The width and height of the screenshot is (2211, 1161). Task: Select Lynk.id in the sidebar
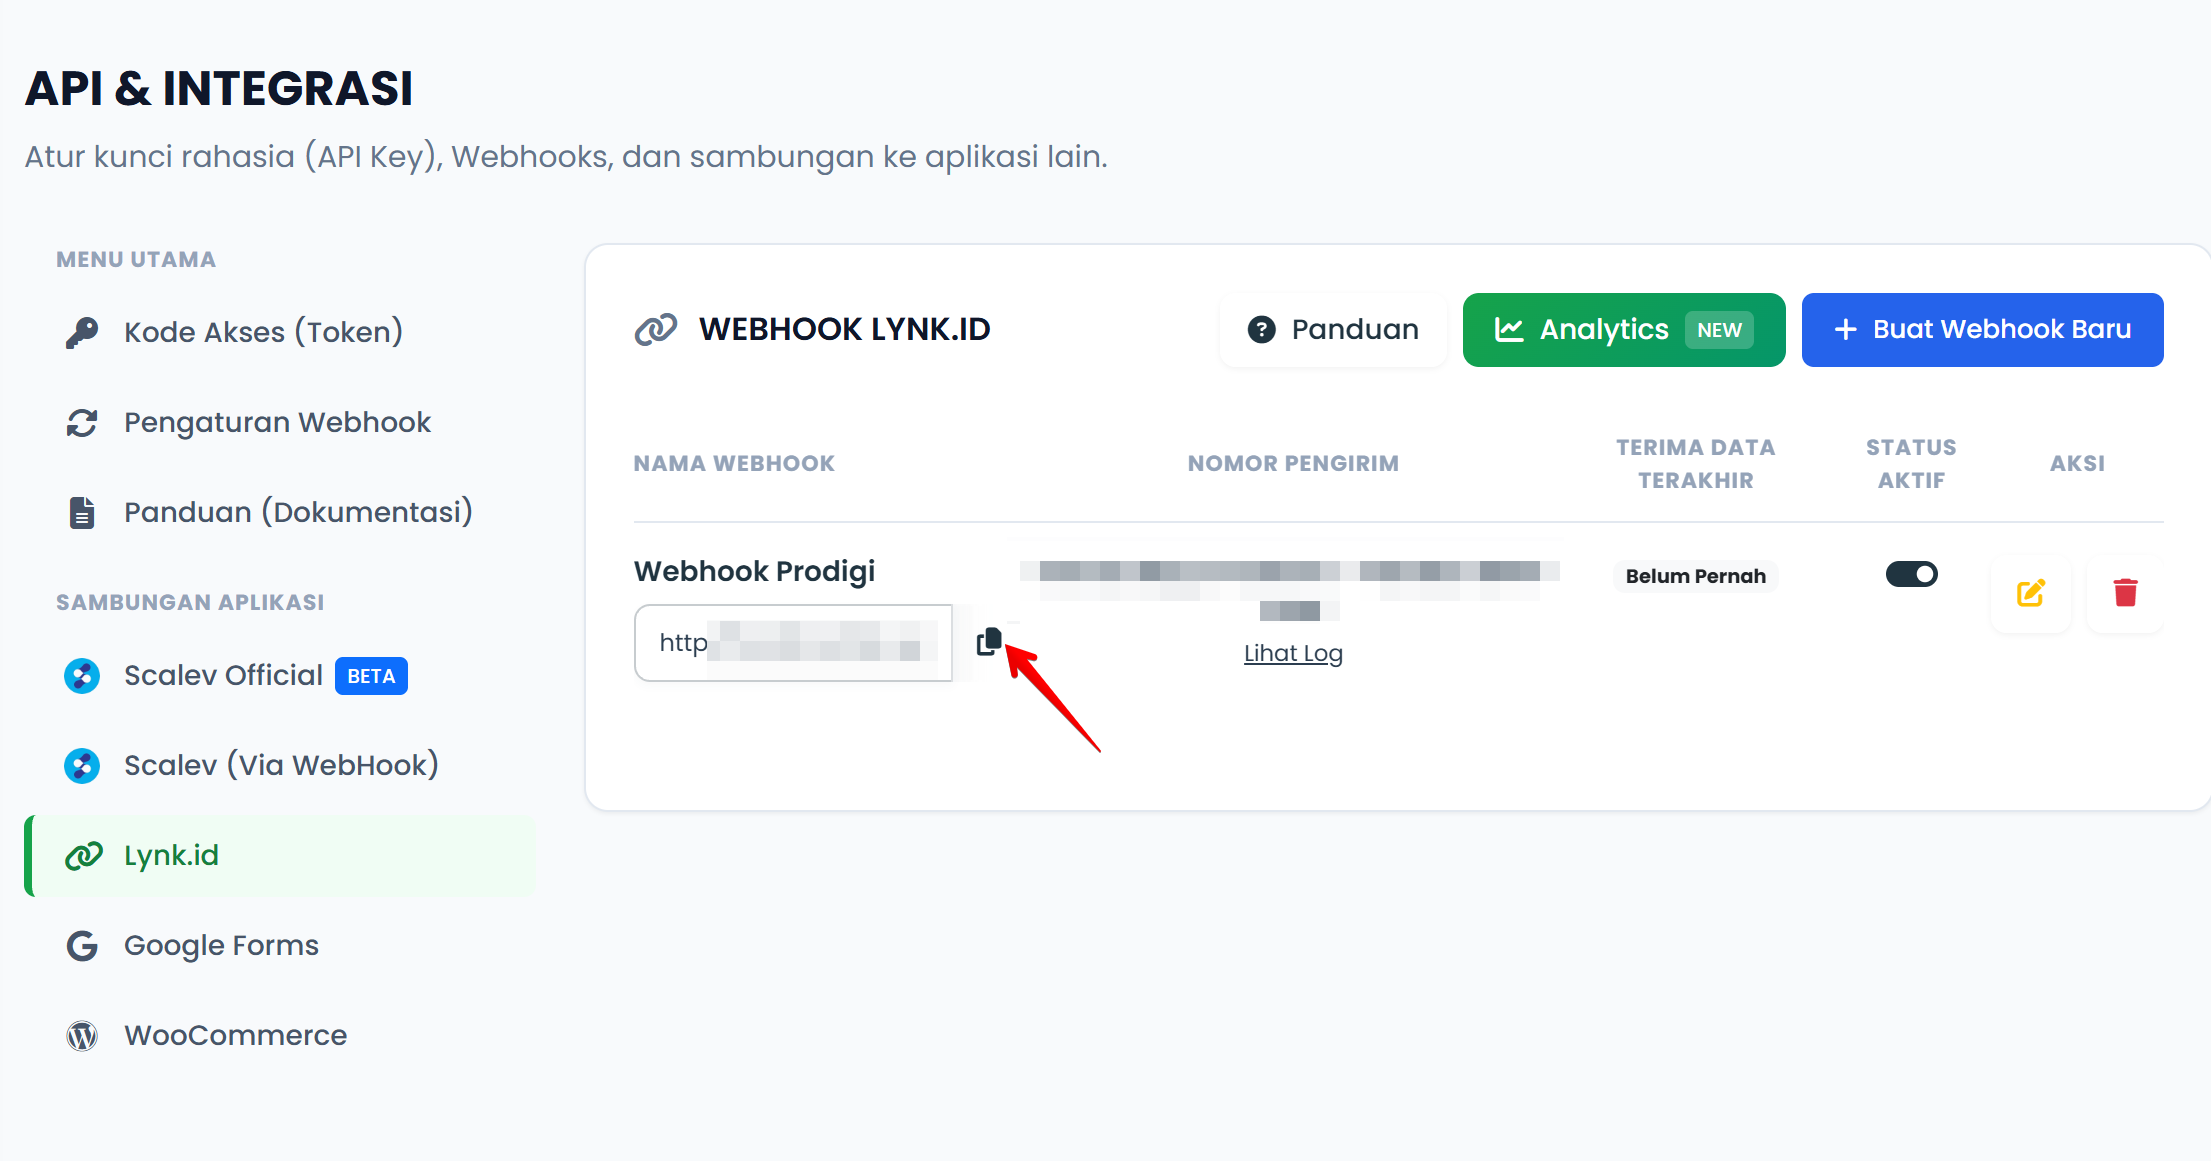pyautogui.click(x=171, y=856)
